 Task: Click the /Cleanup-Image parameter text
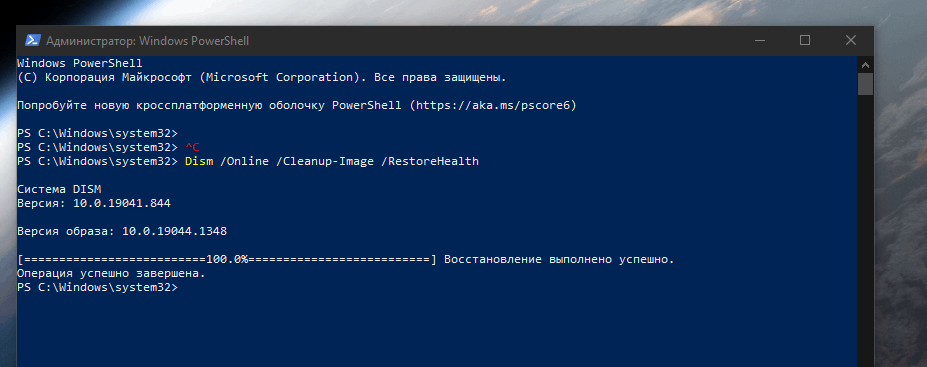[x=325, y=161]
